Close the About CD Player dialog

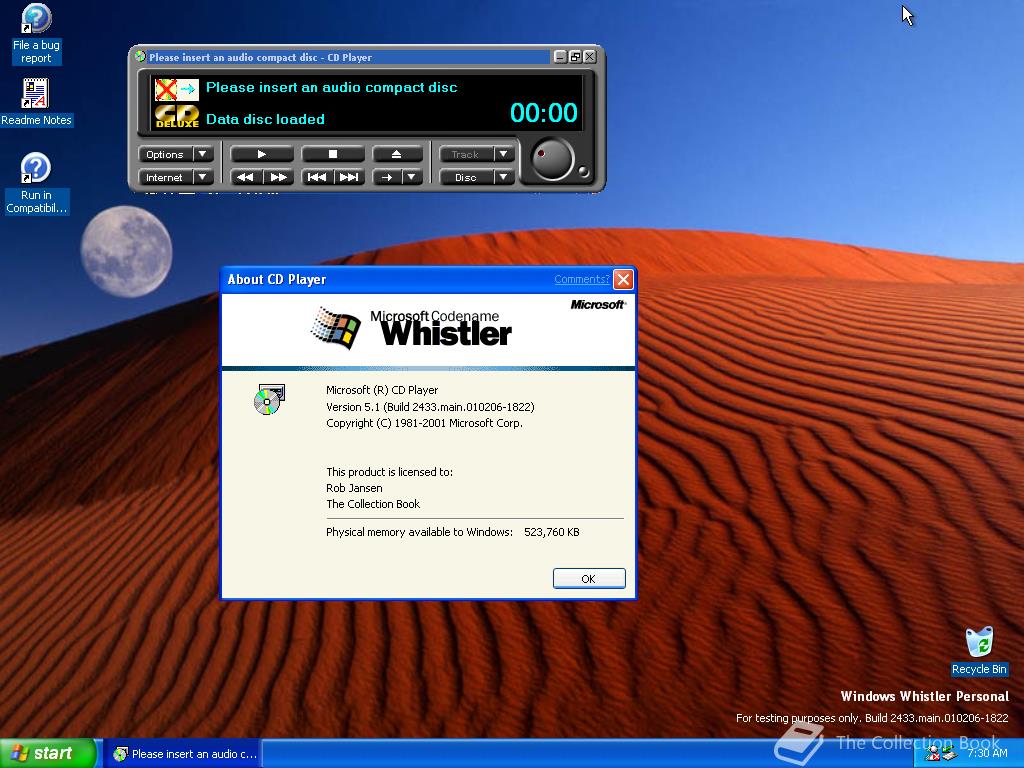coord(623,280)
